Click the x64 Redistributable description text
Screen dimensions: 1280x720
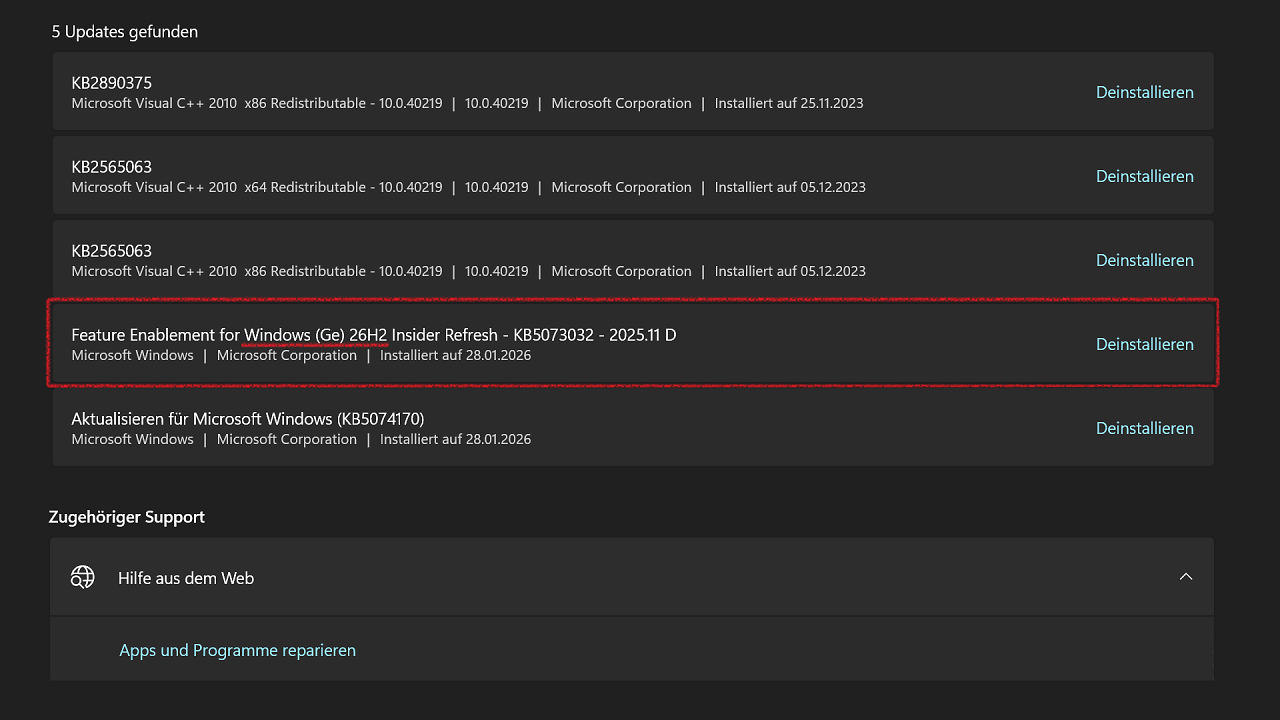pos(257,187)
